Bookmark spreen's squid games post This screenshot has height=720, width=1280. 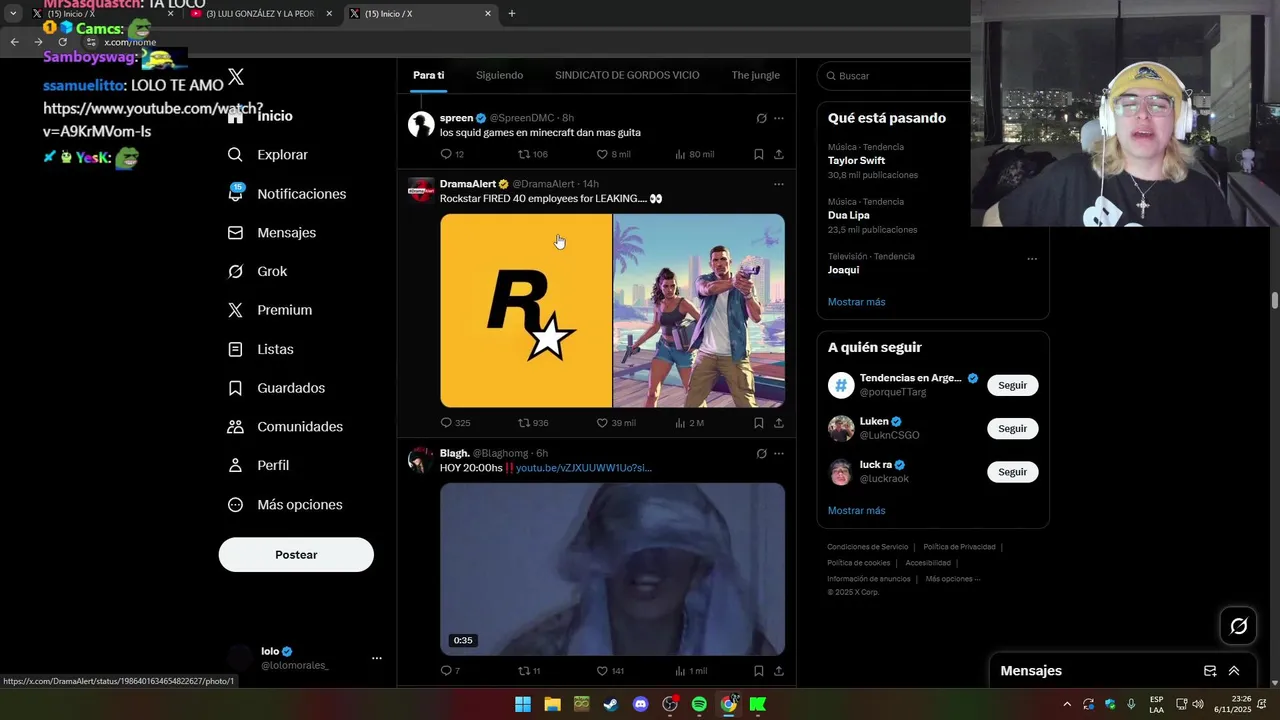tap(759, 154)
